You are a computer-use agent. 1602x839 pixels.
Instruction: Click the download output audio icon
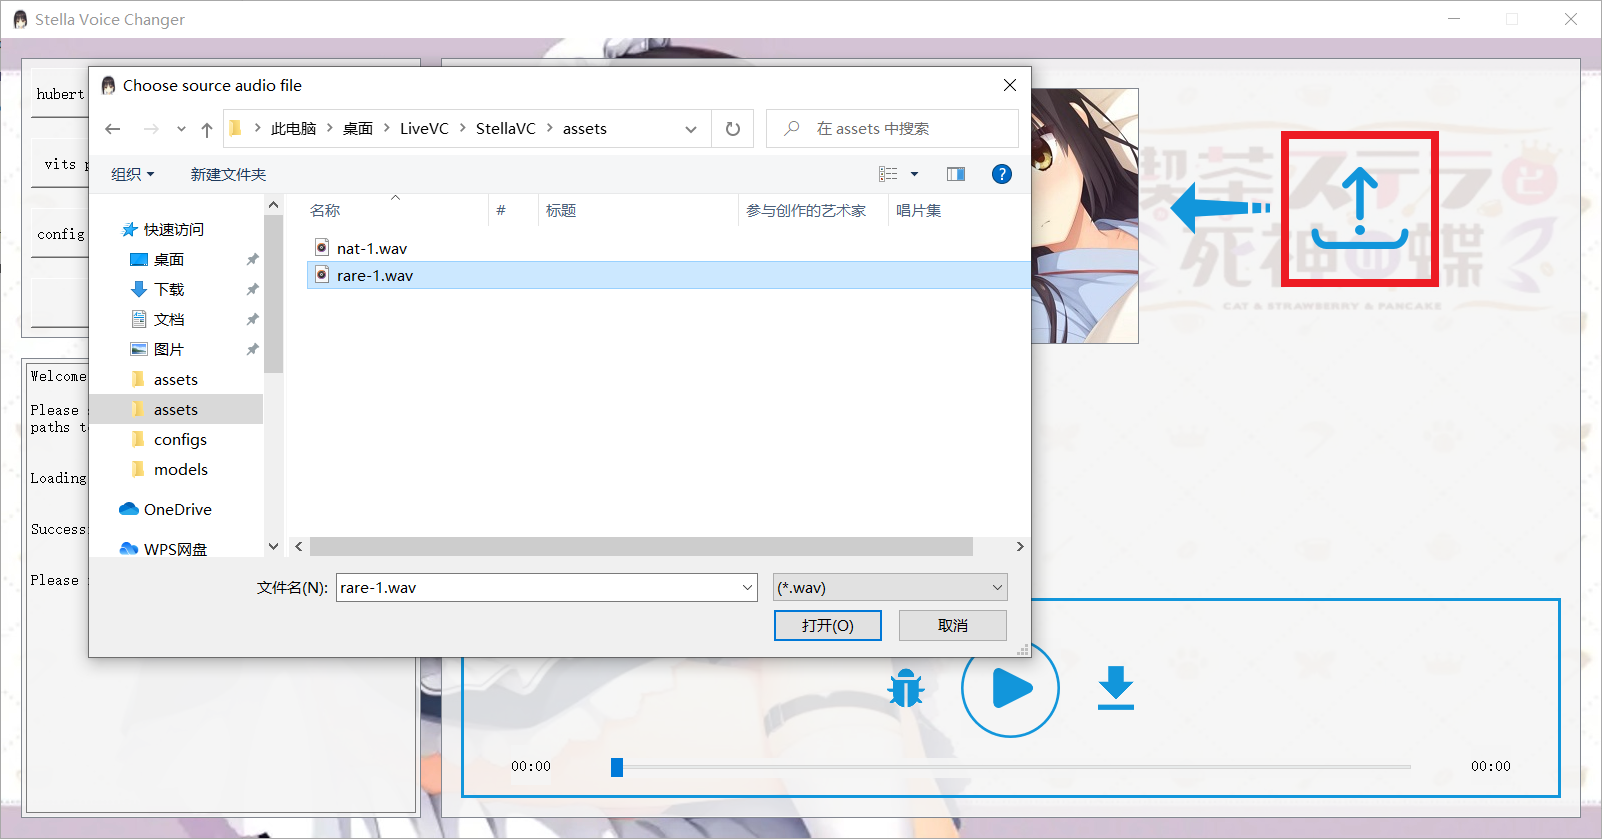pyautogui.click(x=1116, y=688)
